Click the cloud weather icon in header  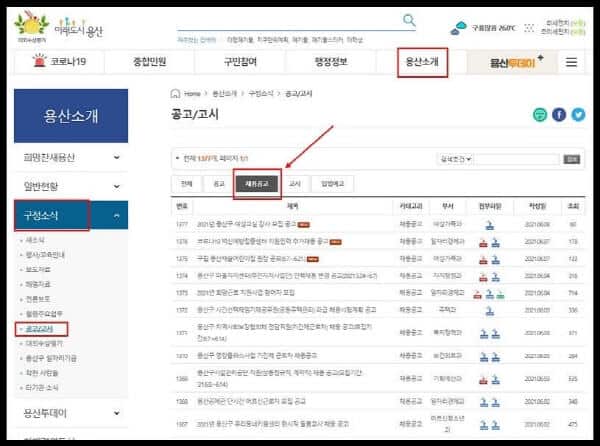point(458,28)
